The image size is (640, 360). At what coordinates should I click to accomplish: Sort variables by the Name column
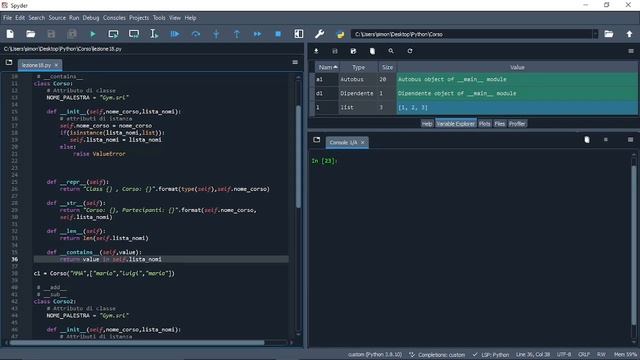[327, 67]
